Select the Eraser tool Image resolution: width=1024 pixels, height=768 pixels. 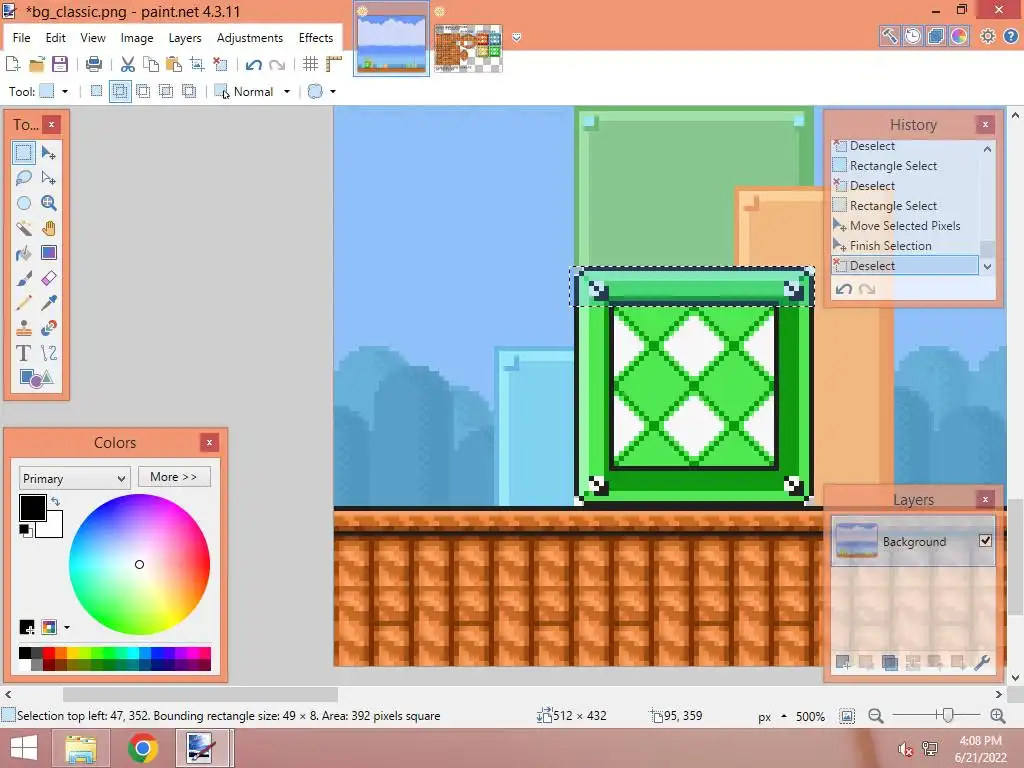(48, 278)
